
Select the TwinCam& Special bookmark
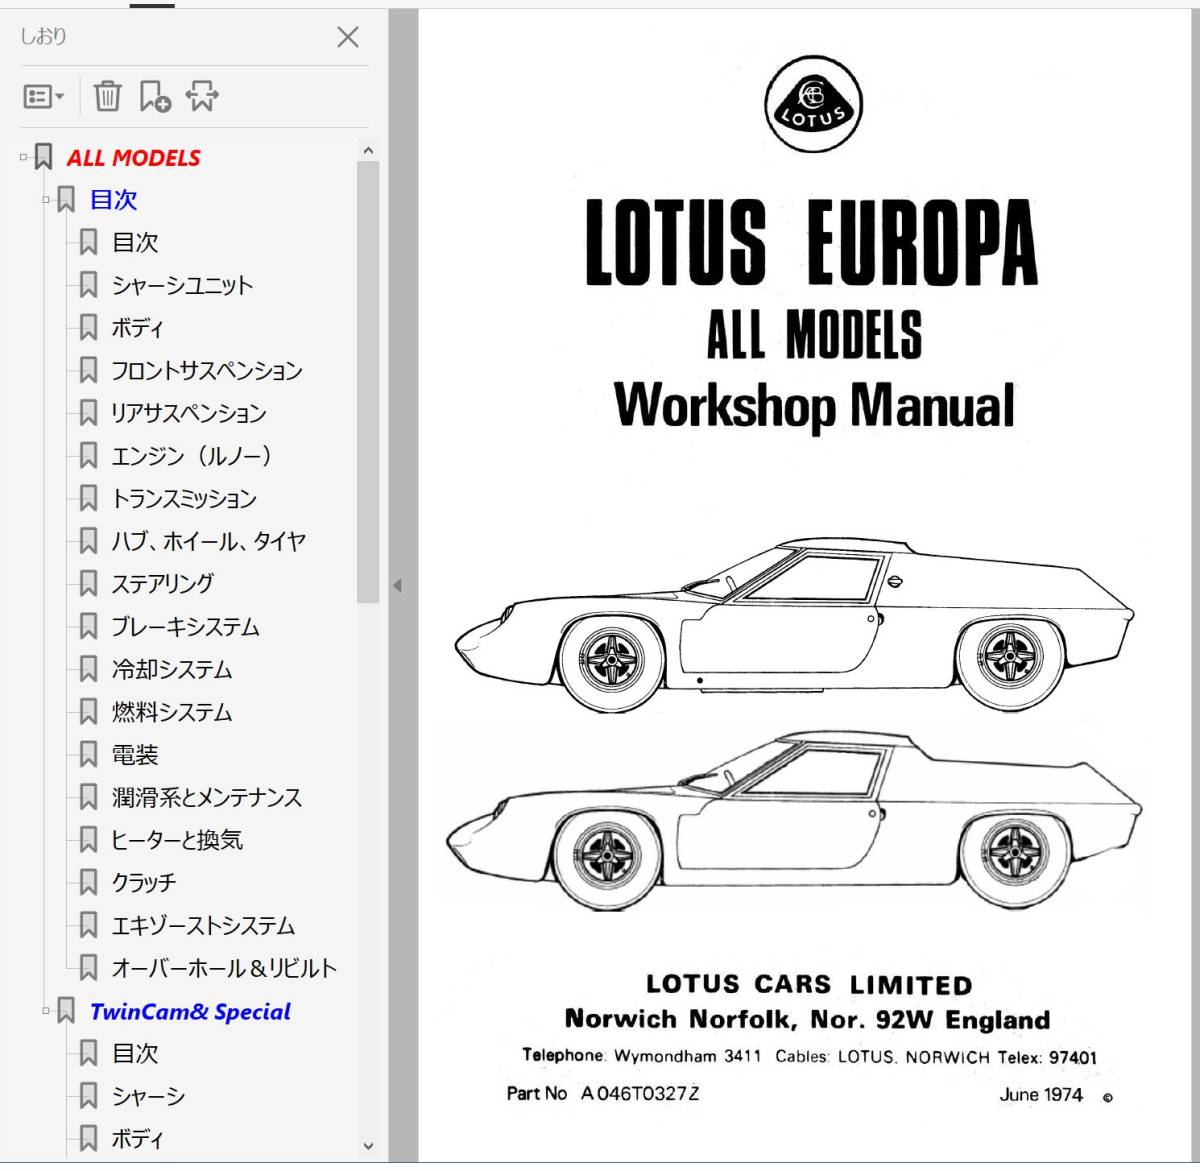(190, 1011)
